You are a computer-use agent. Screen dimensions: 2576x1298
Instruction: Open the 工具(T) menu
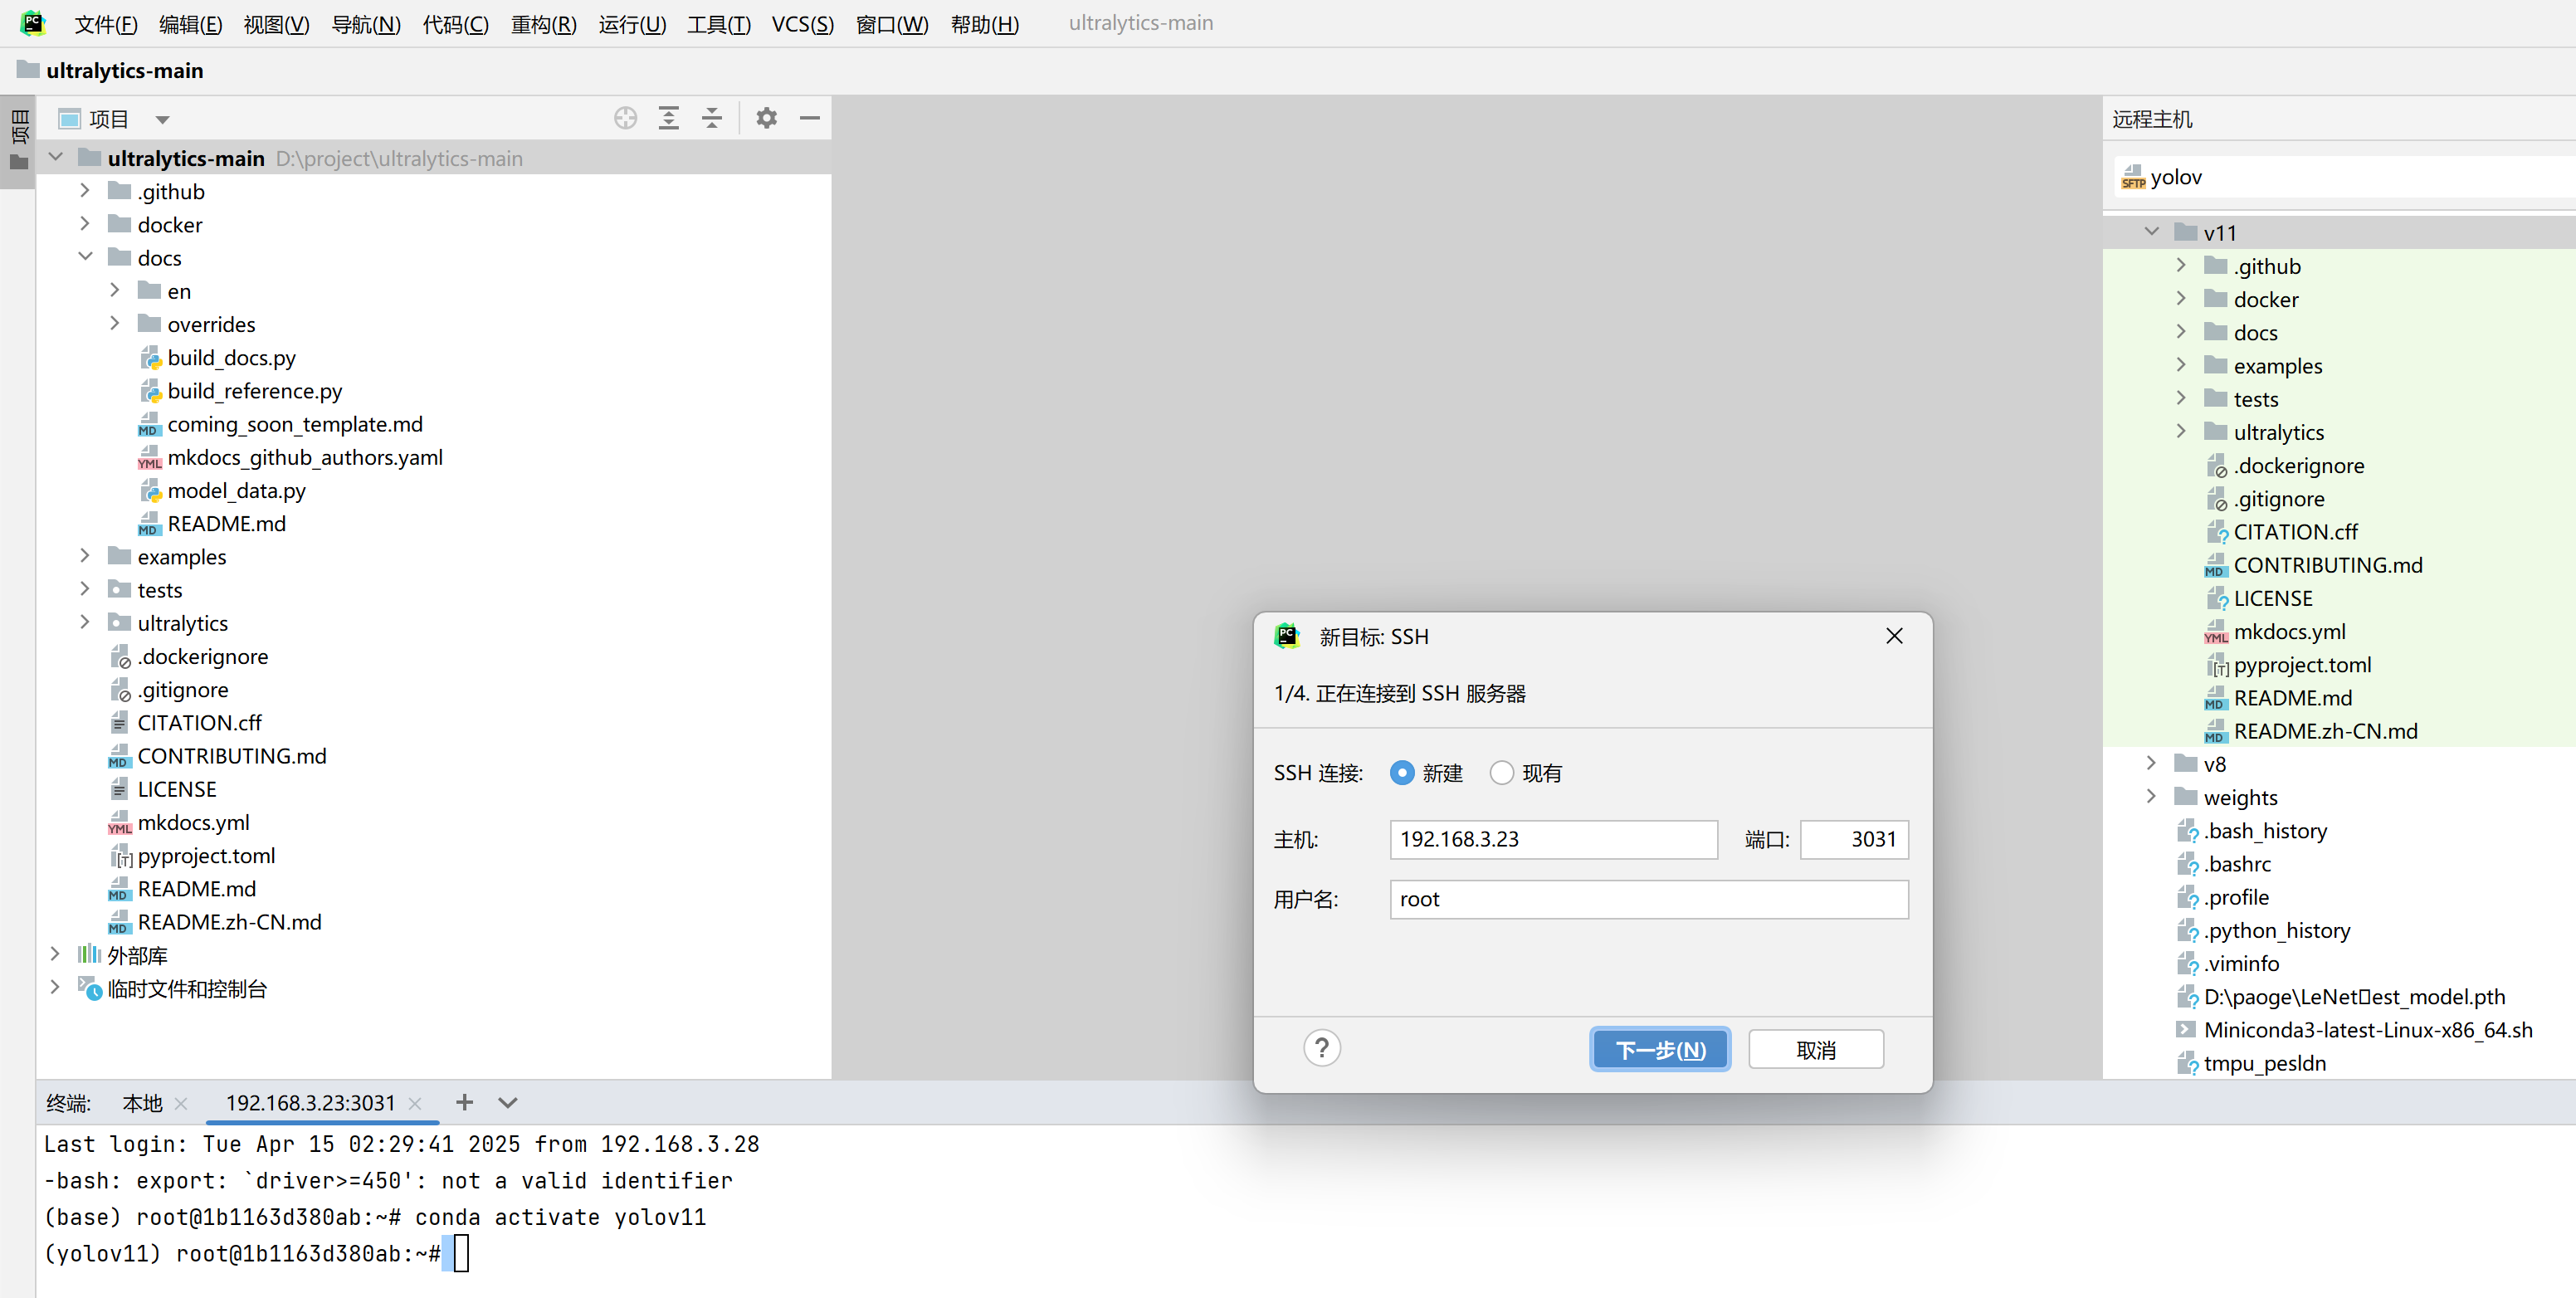(x=718, y=24)
